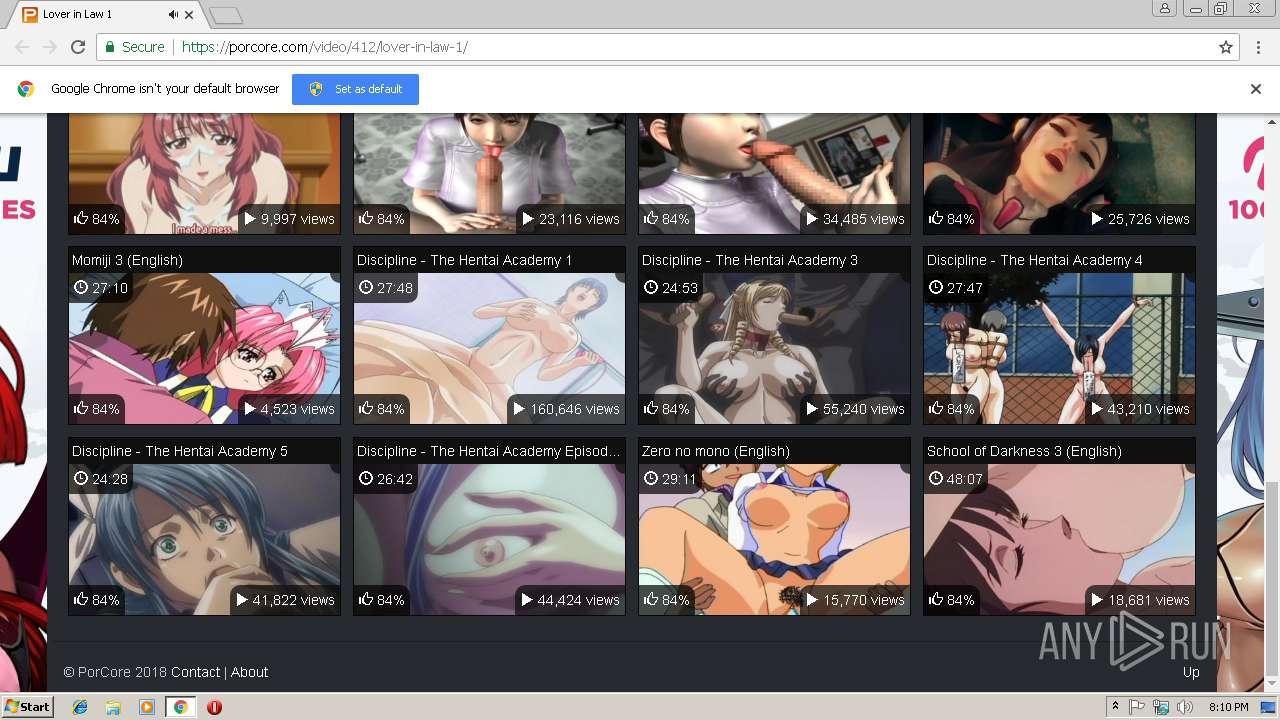Screen dimensions: 1280x720
Task: Open the File Explorer taskbar icon
Action: click(113, 707)
